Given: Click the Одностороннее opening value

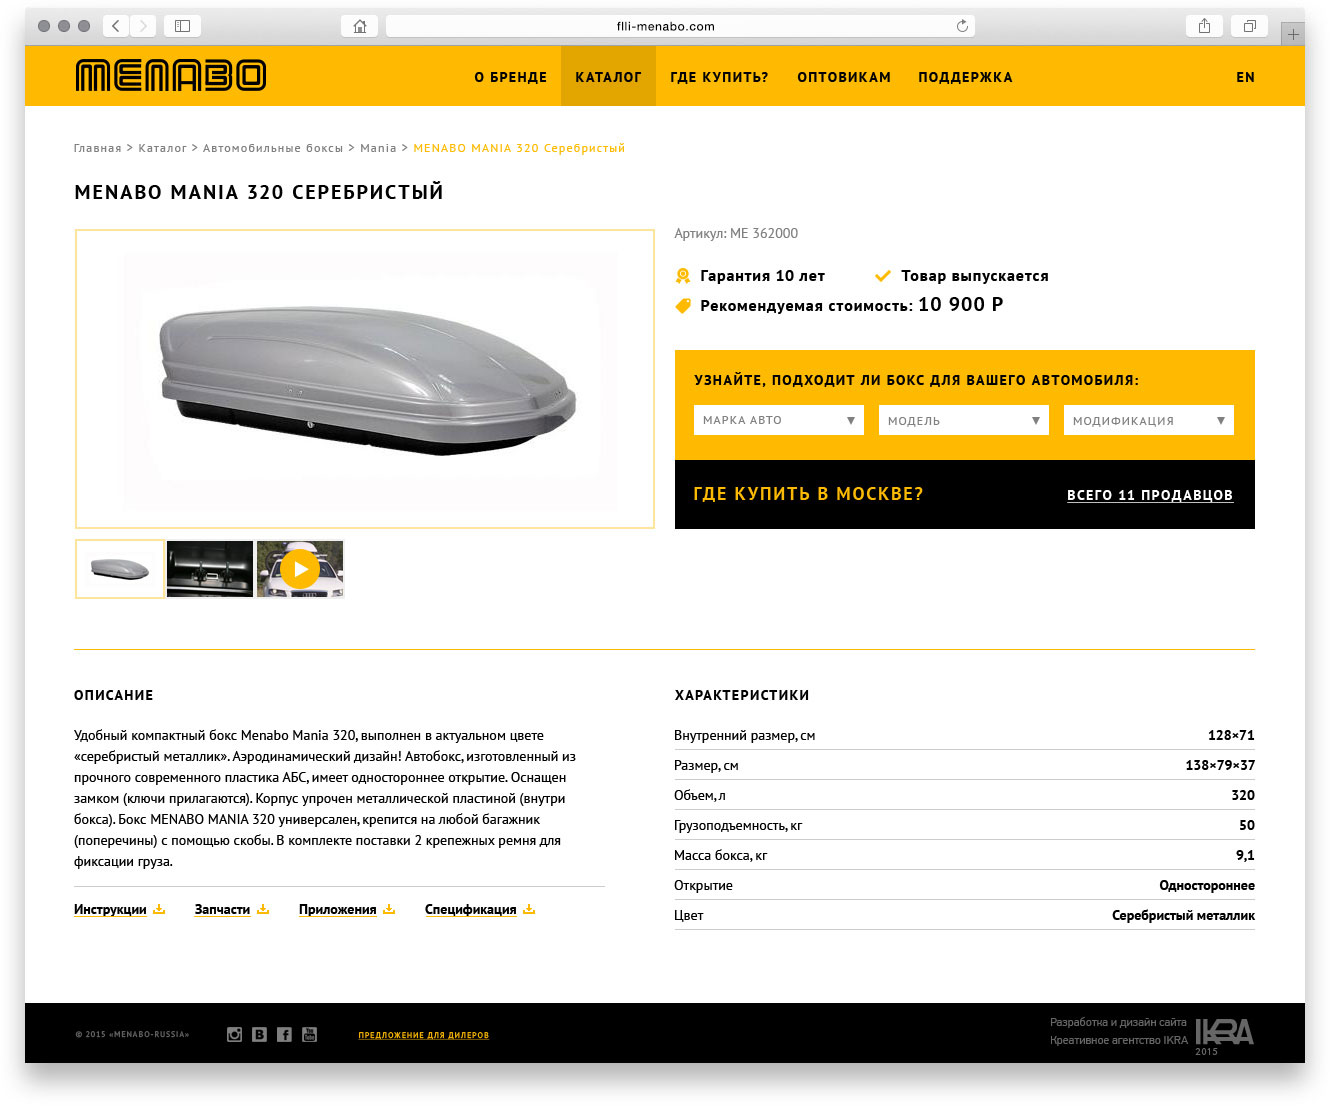Looking at the screenshot, I should 1207,885.
